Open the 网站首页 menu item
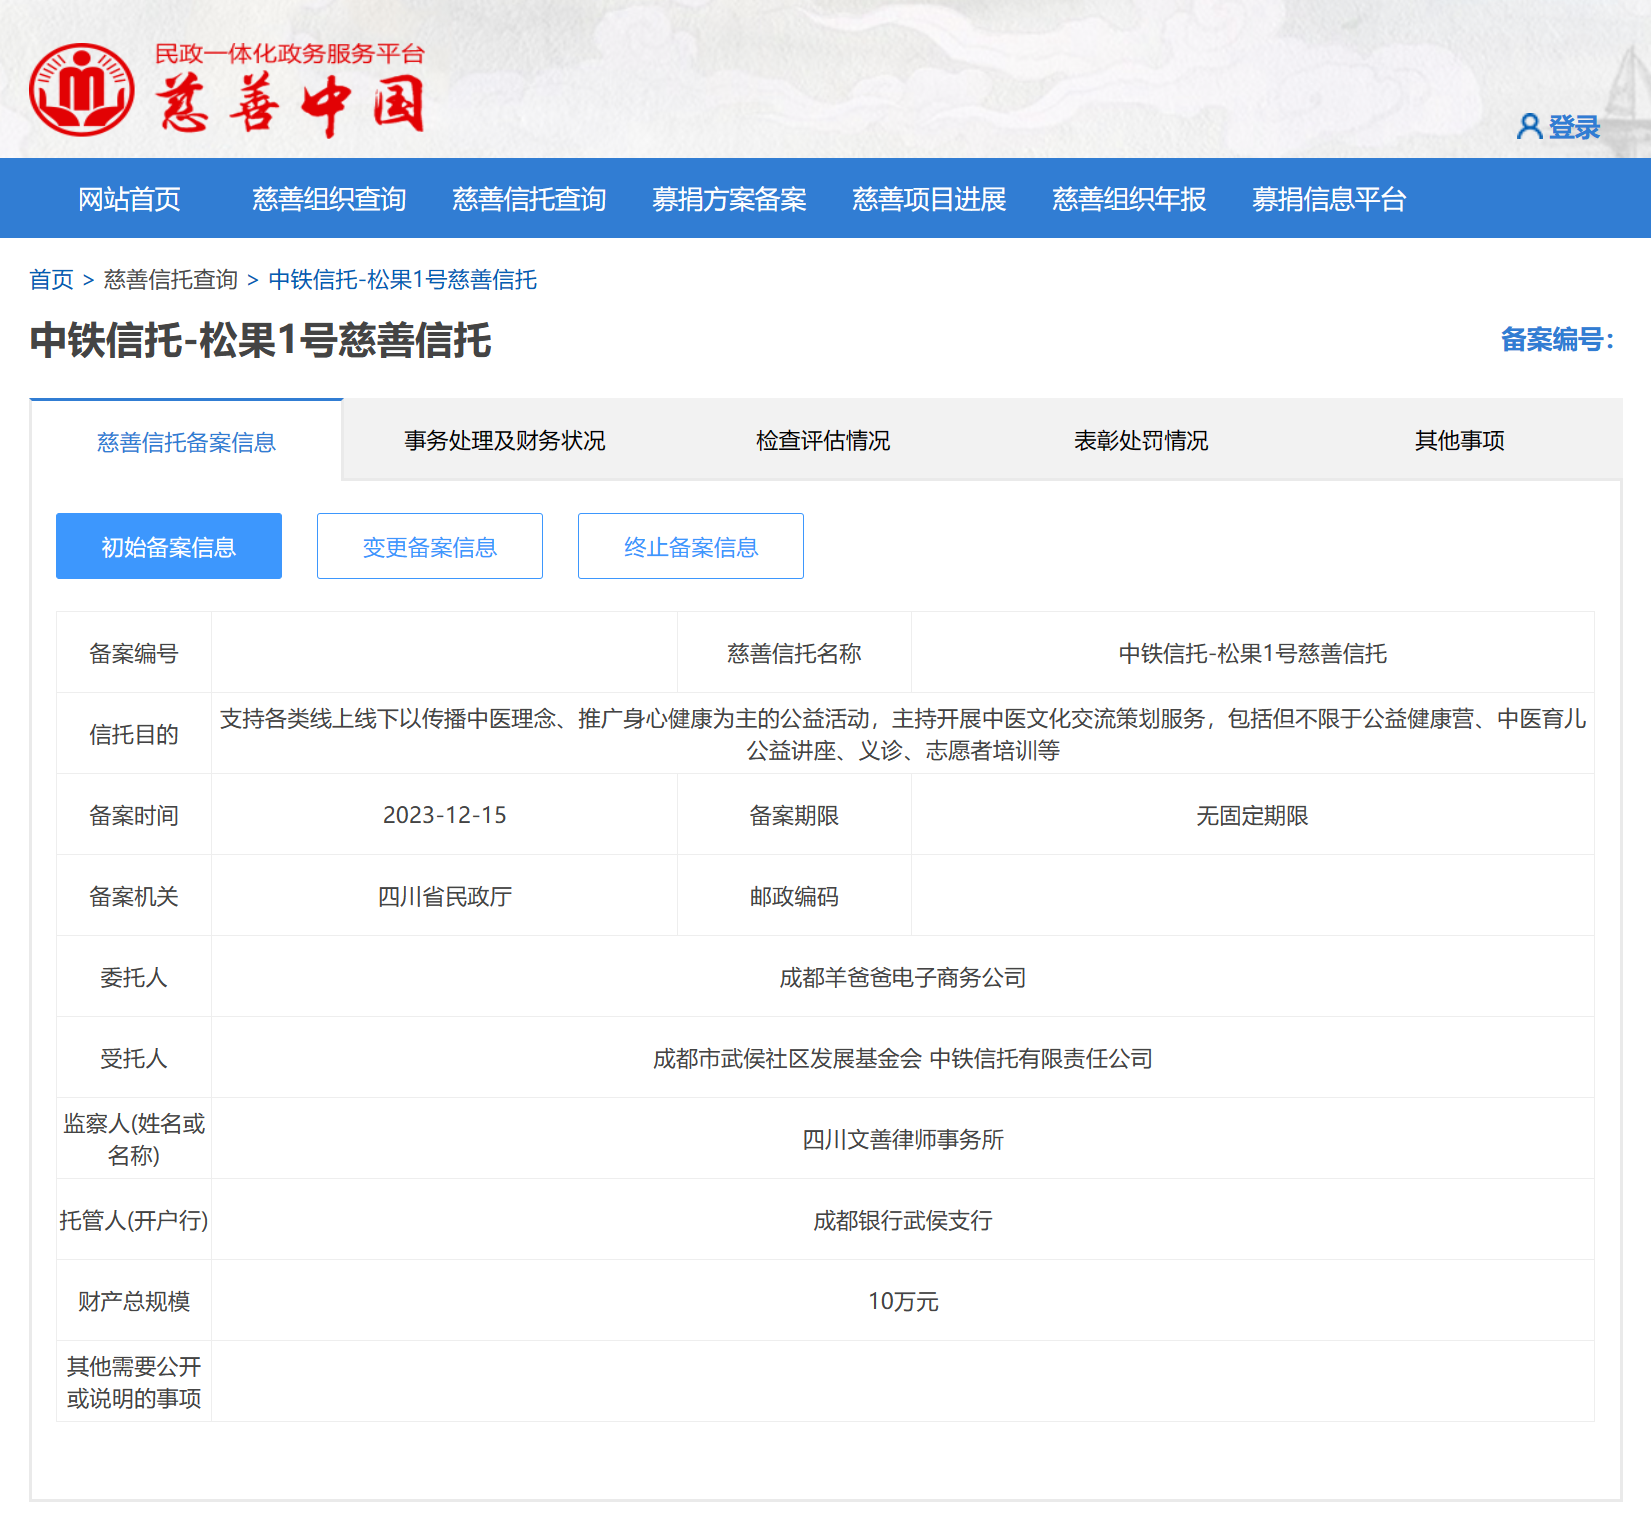The height and width of the screenshot is (1535, 1651). 129,199
